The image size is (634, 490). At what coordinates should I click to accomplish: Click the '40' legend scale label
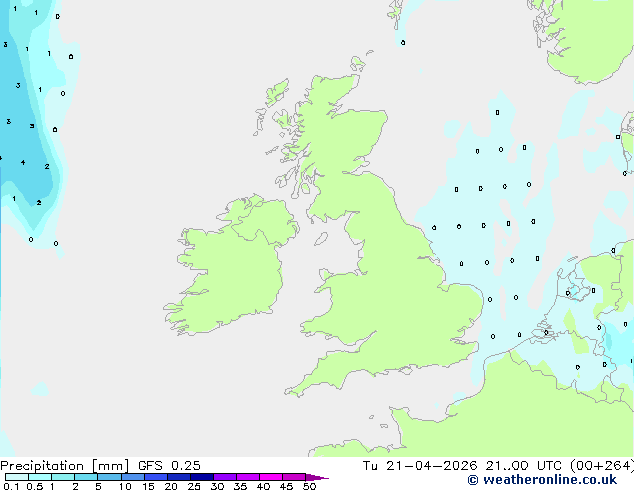(x=263, y=486)
